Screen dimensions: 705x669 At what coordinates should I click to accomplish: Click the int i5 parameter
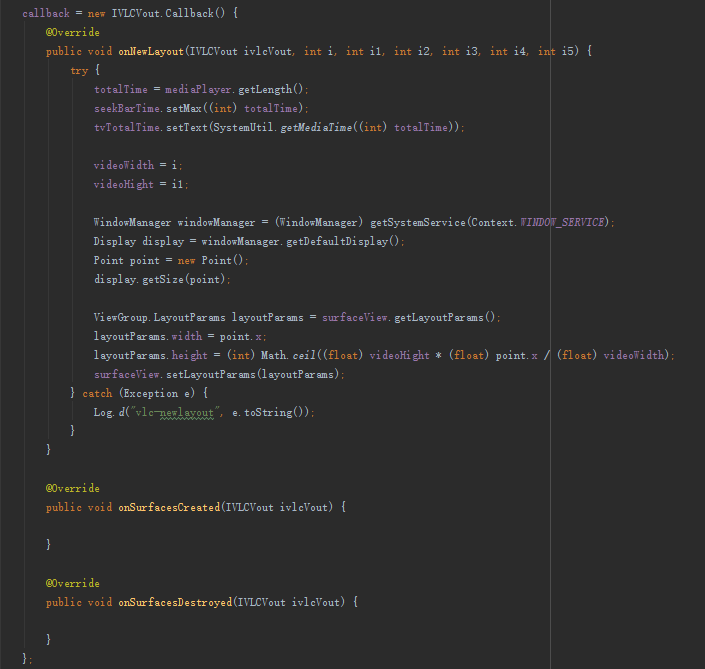click(x=556, y=52)
